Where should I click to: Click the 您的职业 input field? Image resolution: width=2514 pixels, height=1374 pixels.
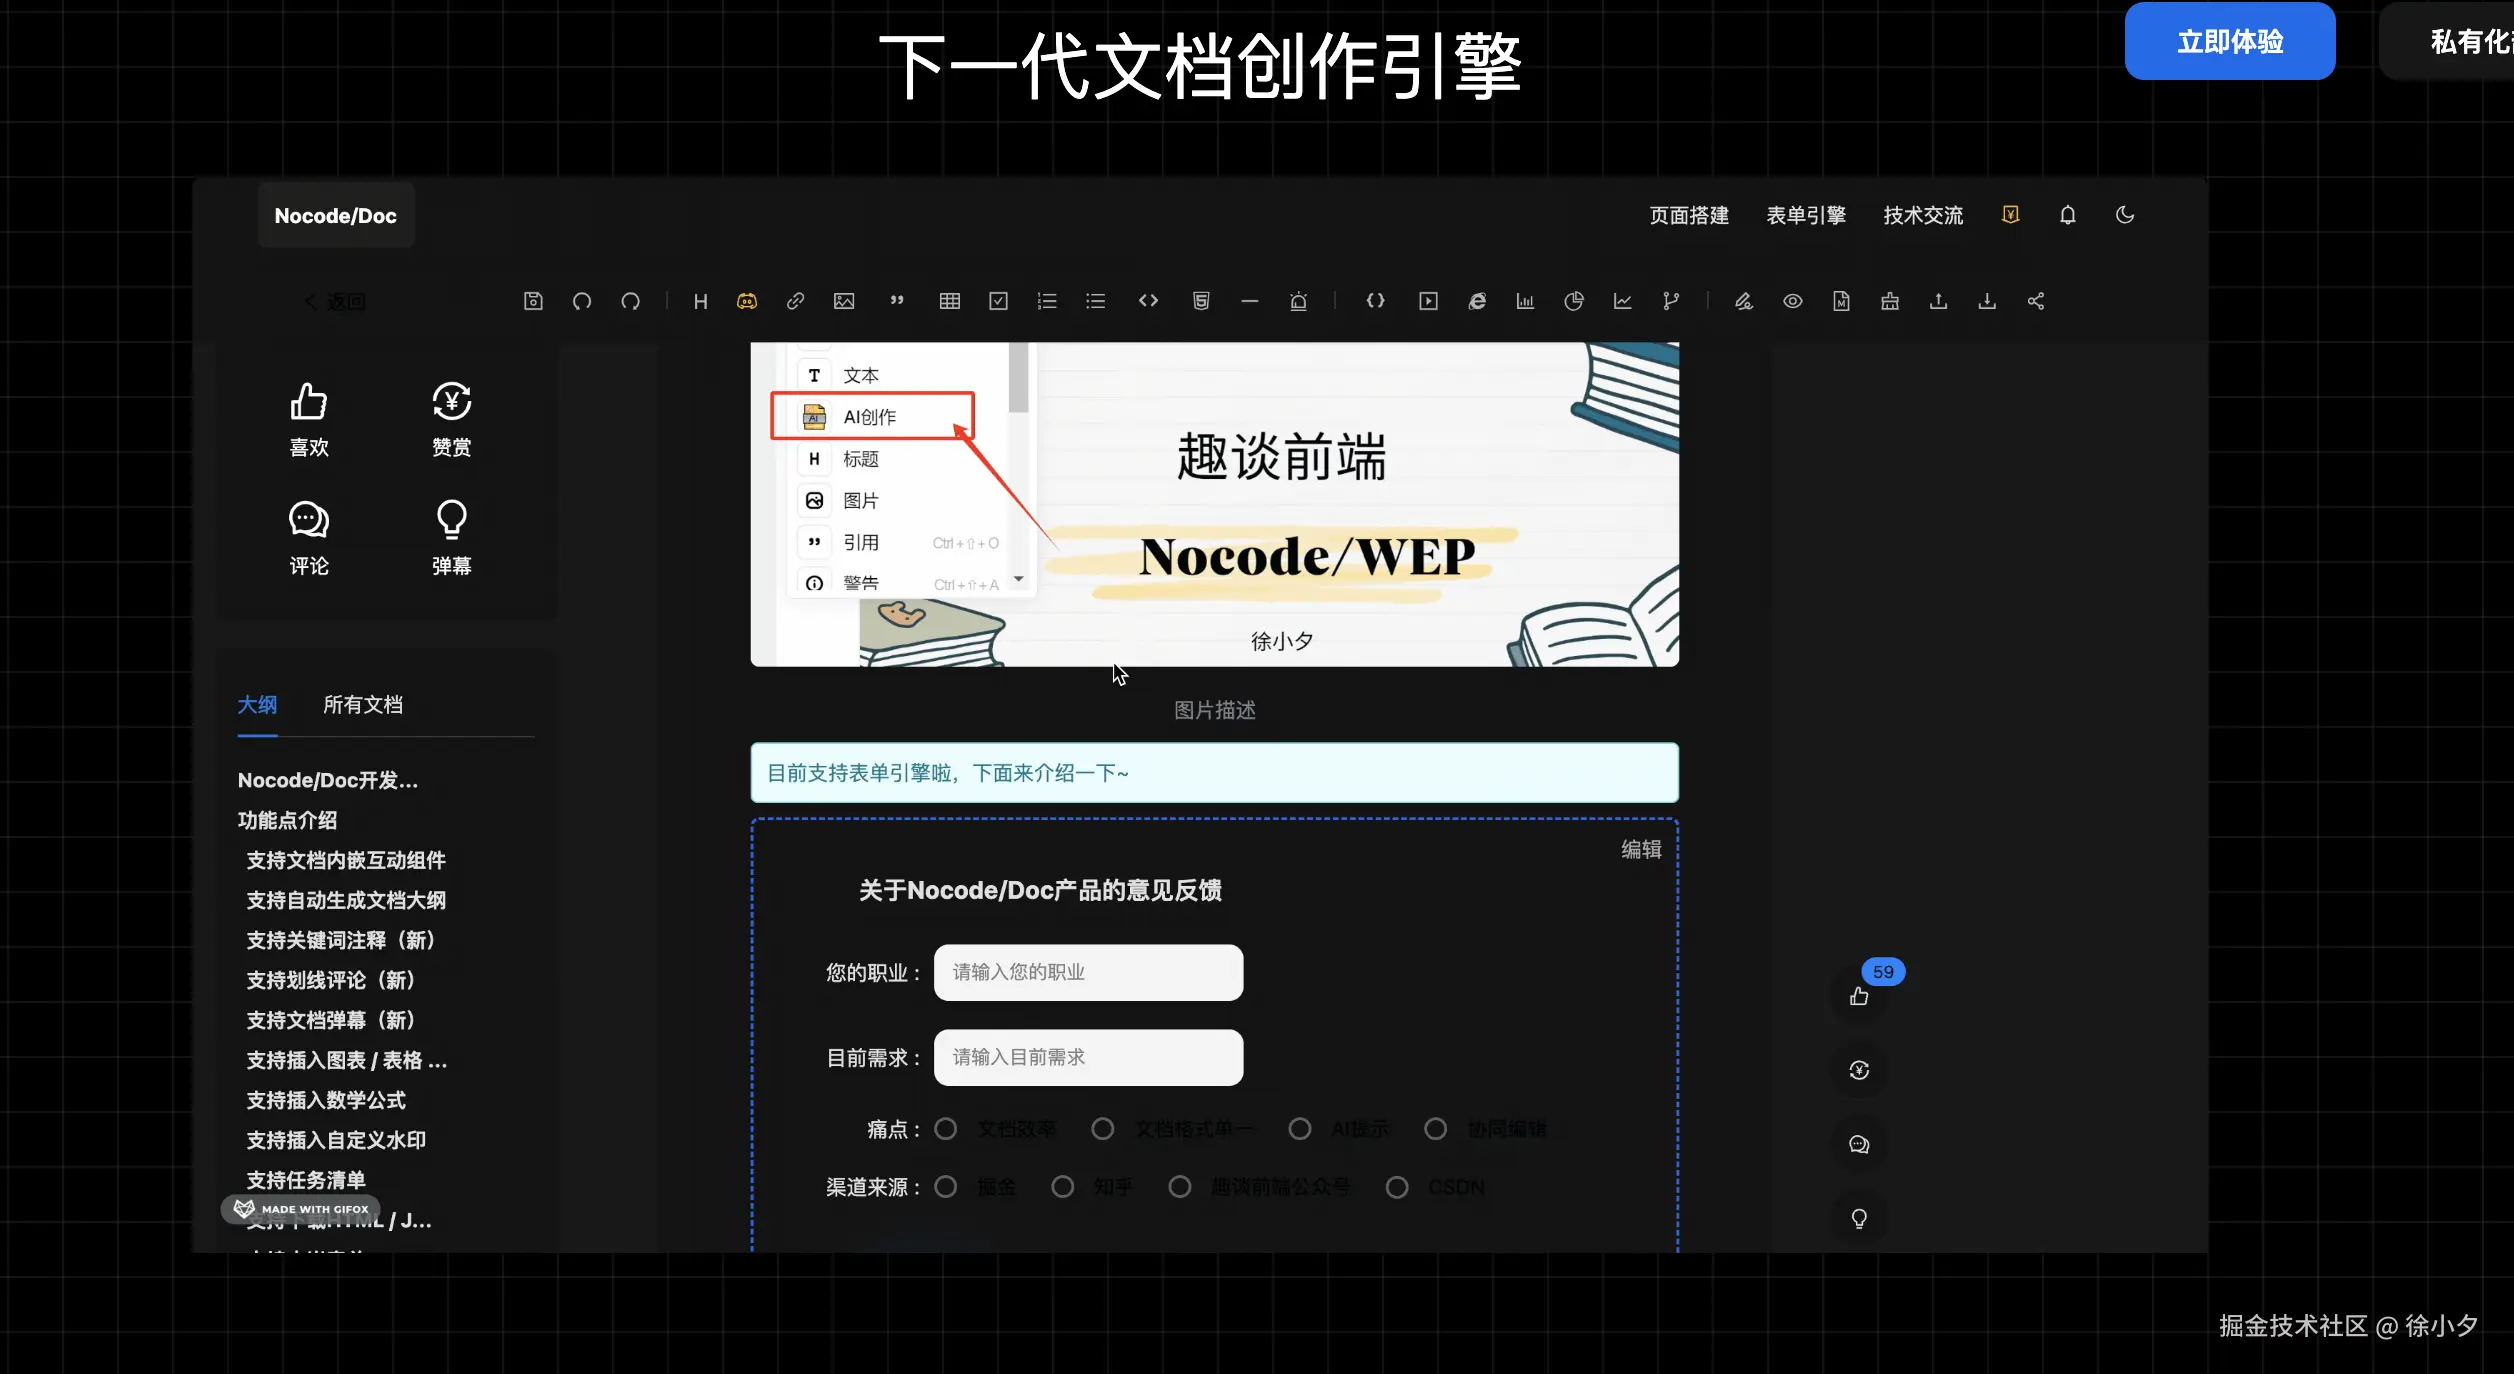point(1088,972)
